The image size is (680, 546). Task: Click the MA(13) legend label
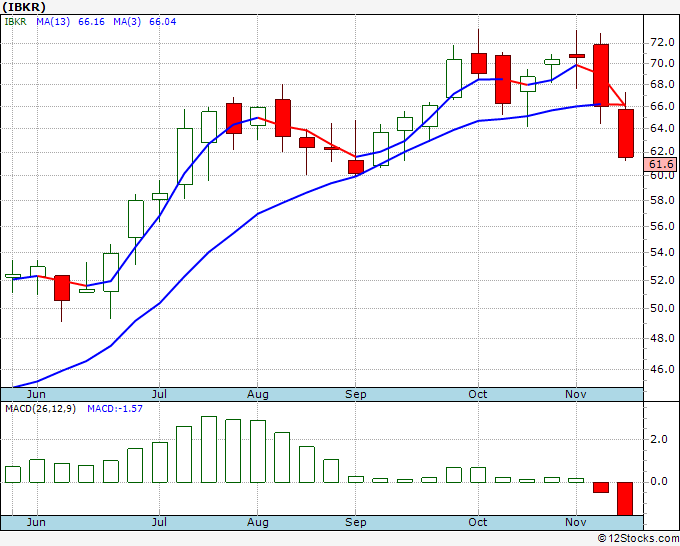[53, 22]
